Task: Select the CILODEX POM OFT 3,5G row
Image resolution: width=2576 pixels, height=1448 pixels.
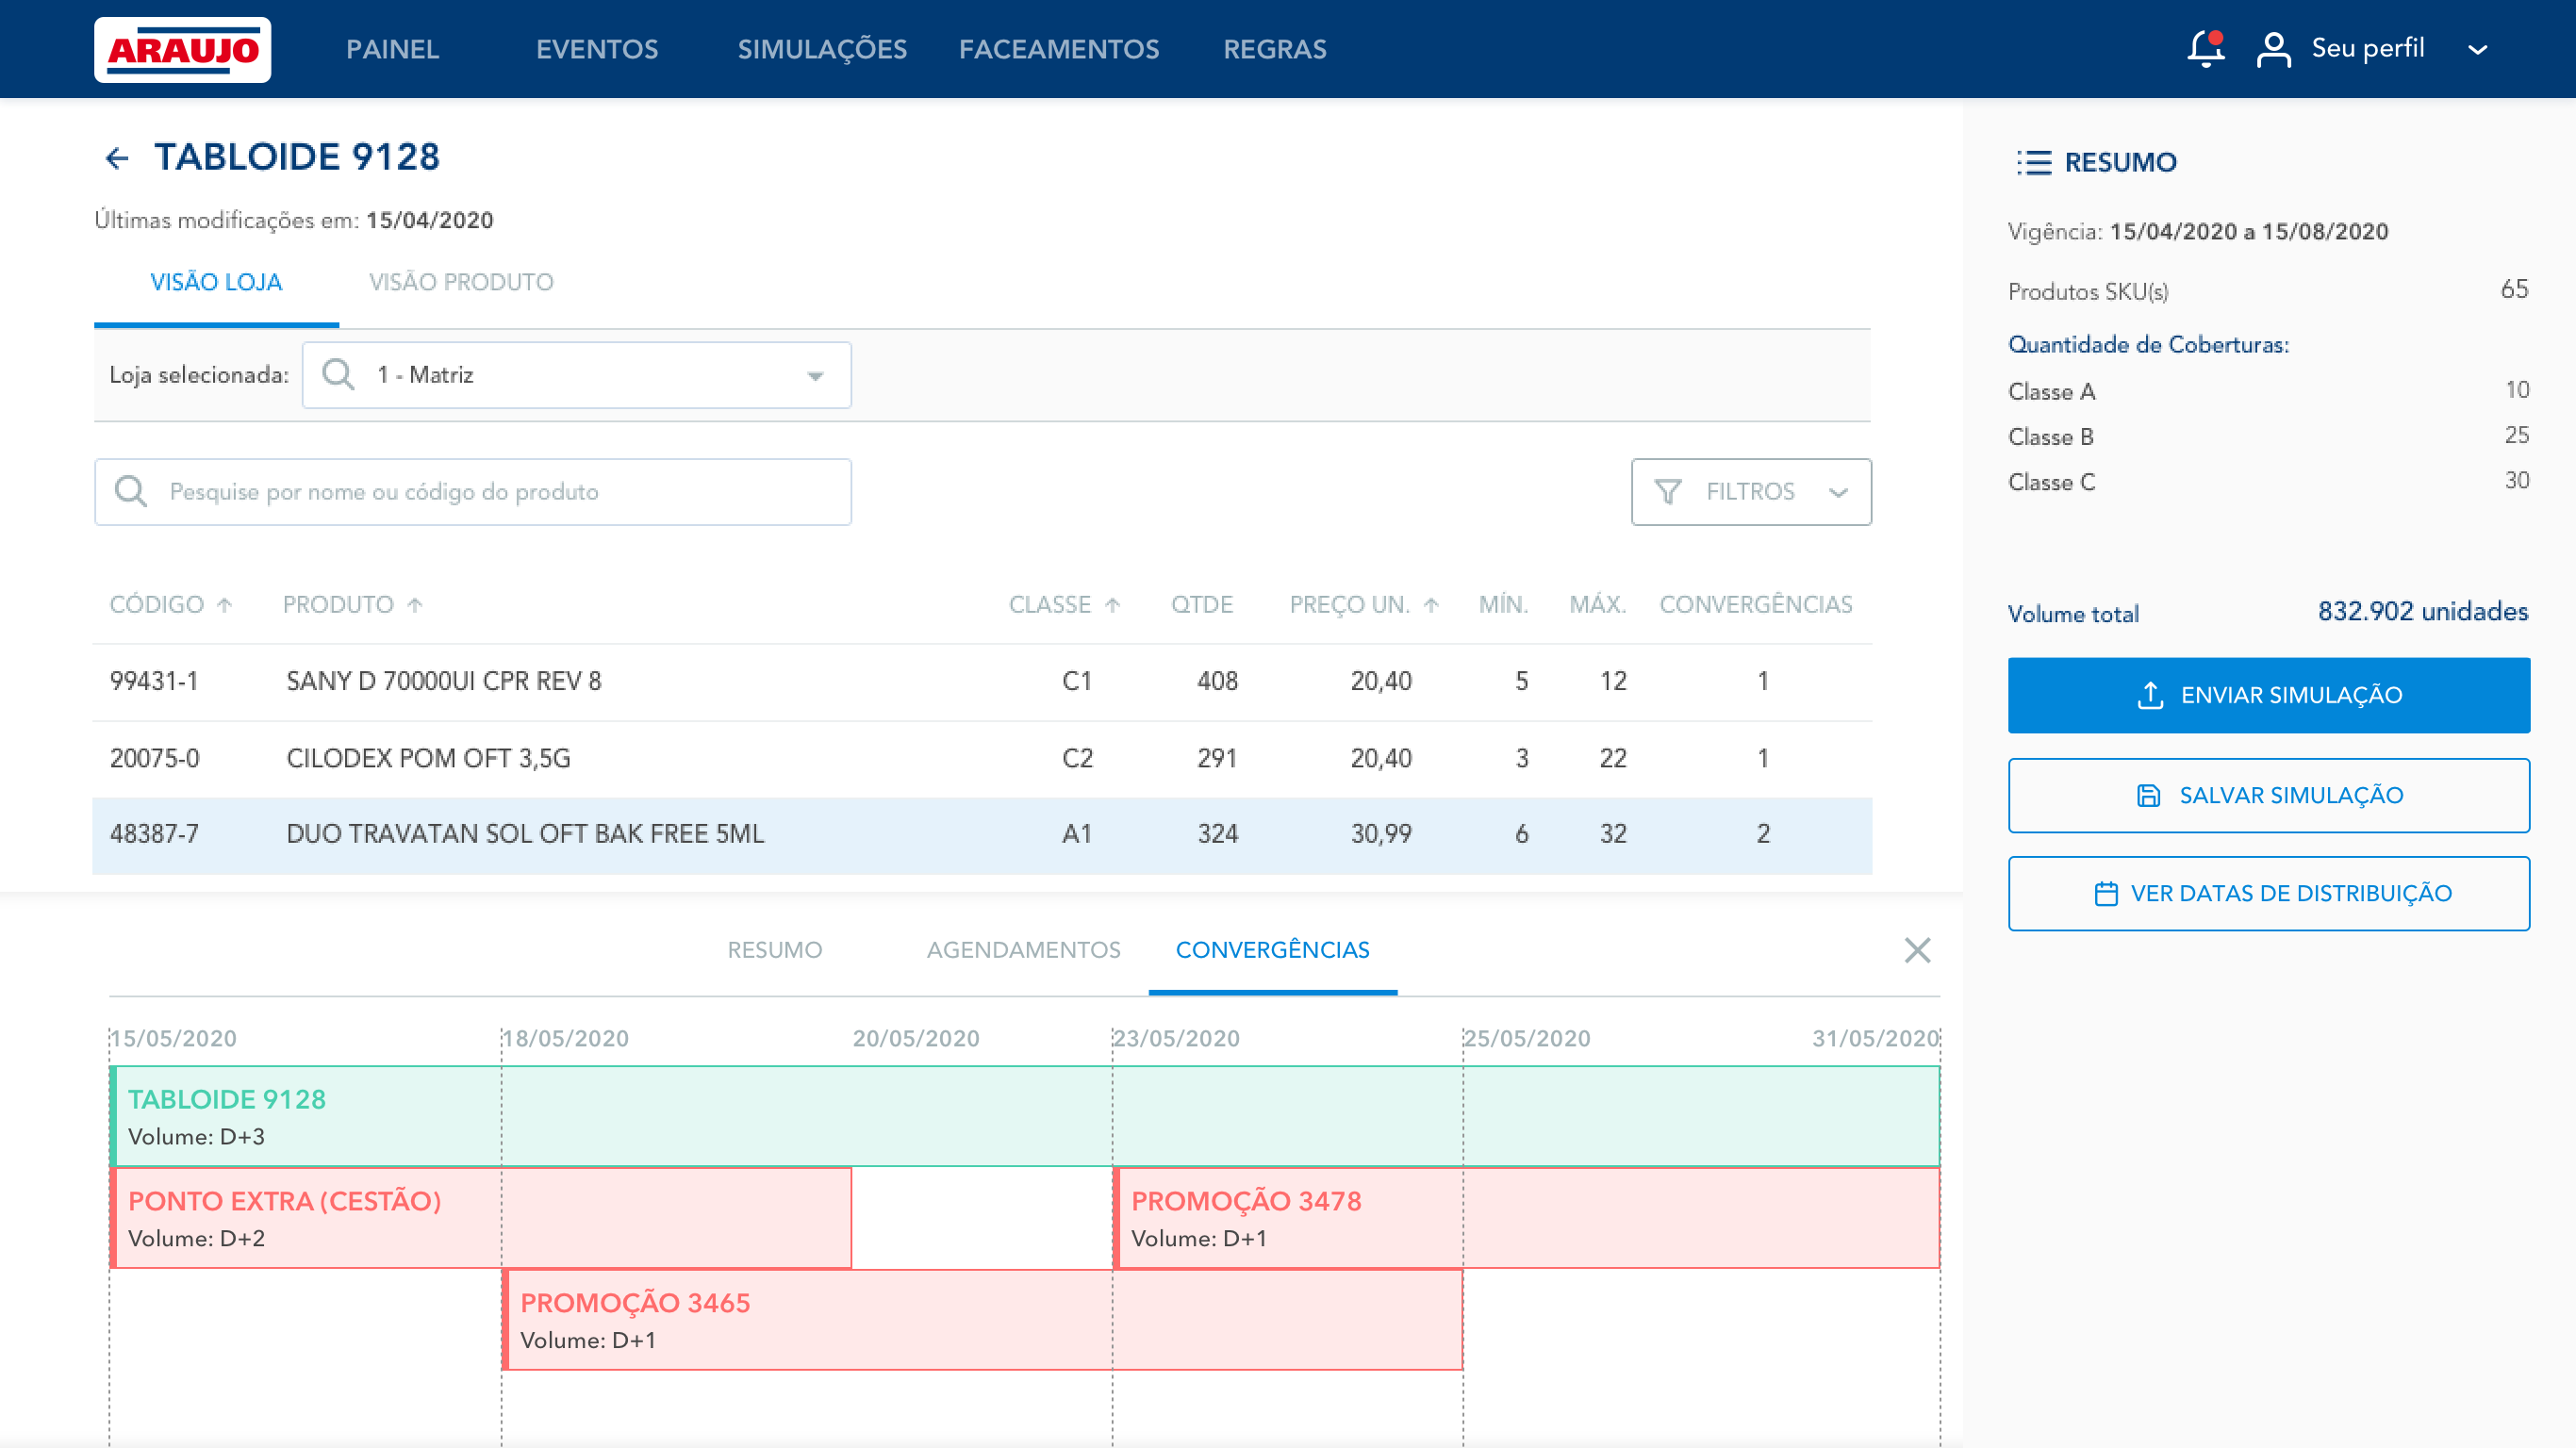Action: click(982, 758)
